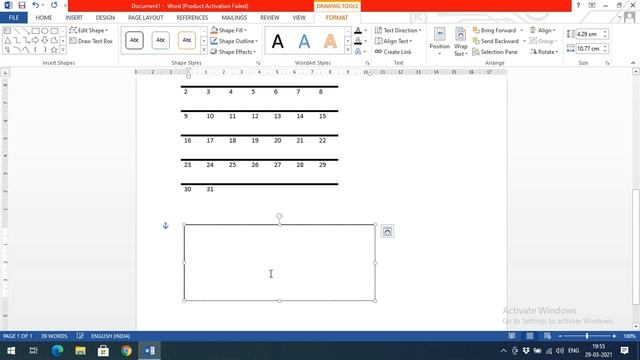Click the rotation handle above the text box
This screenshot has width=640, height=360.
pos(279,216)
